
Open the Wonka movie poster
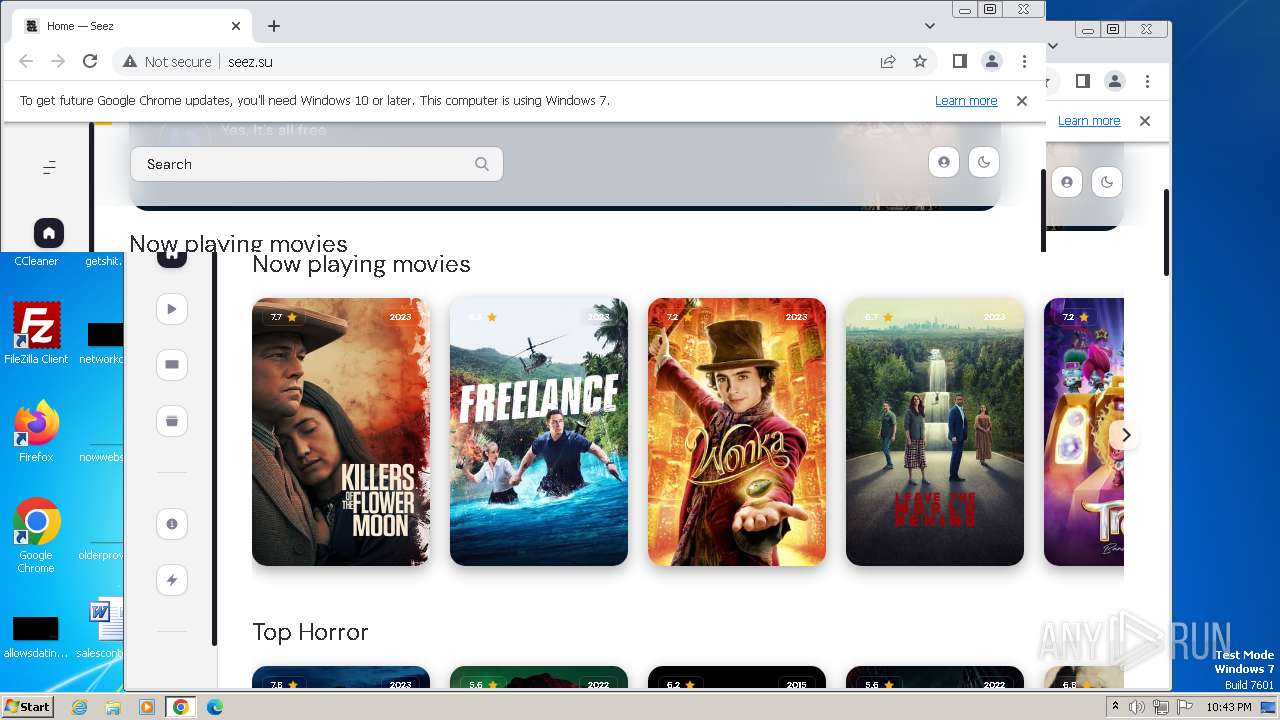coord(737,432)
